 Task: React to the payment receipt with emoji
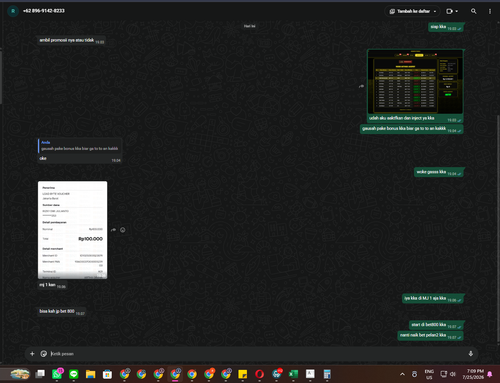click(123, 230)
